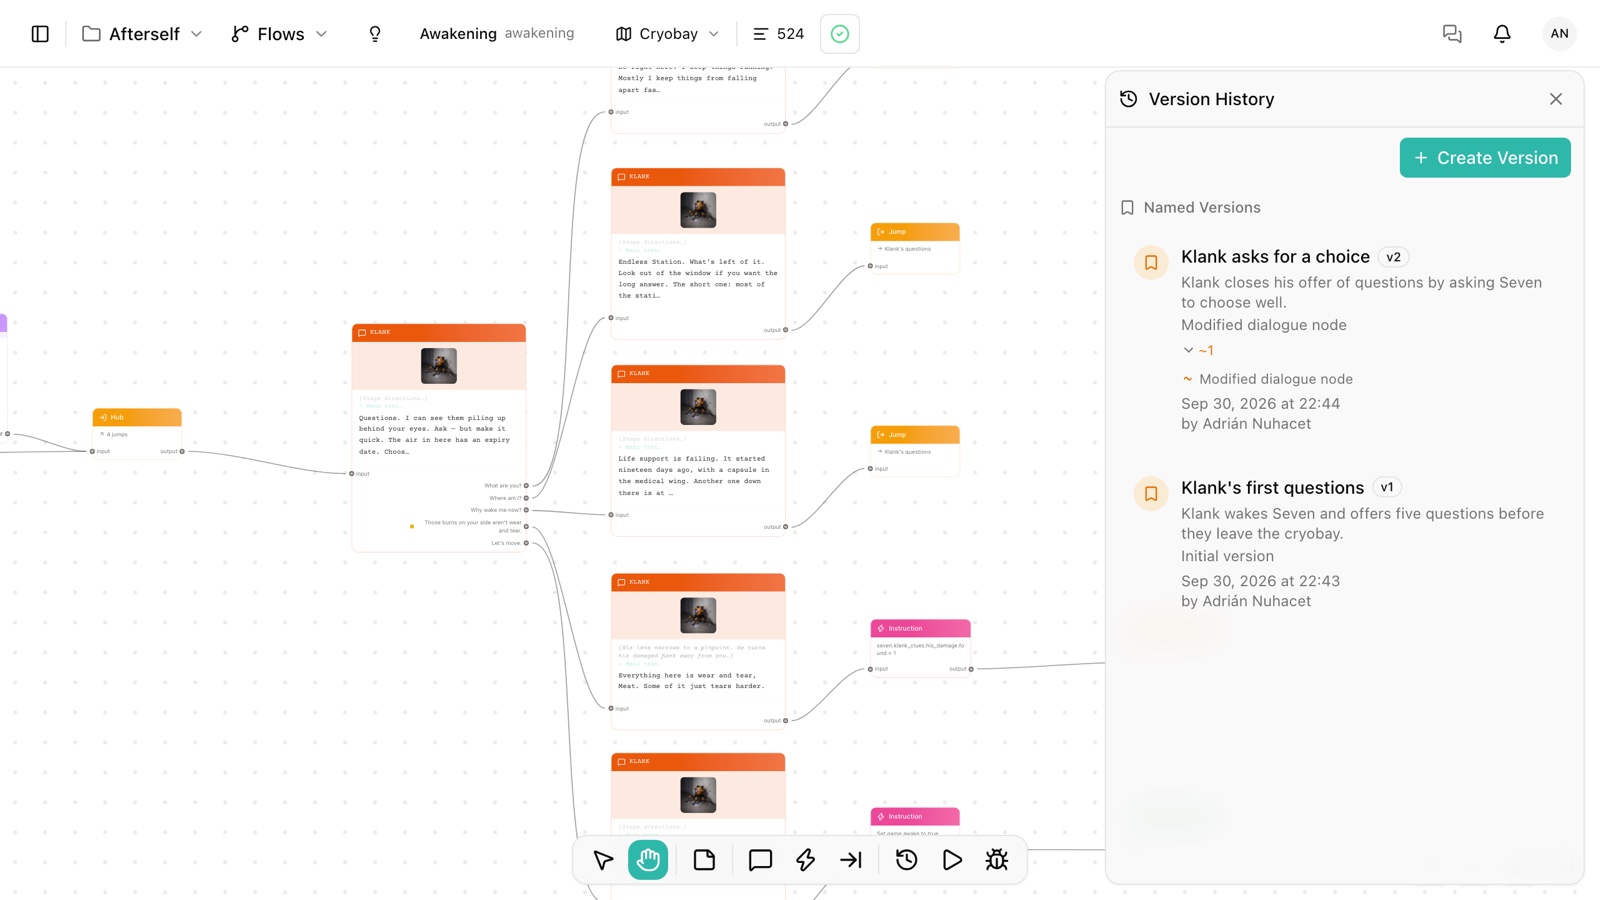1600x900 pixels.
Task: Select the Jump node beside the Endless Station node
Action: [x=915, y=248]
